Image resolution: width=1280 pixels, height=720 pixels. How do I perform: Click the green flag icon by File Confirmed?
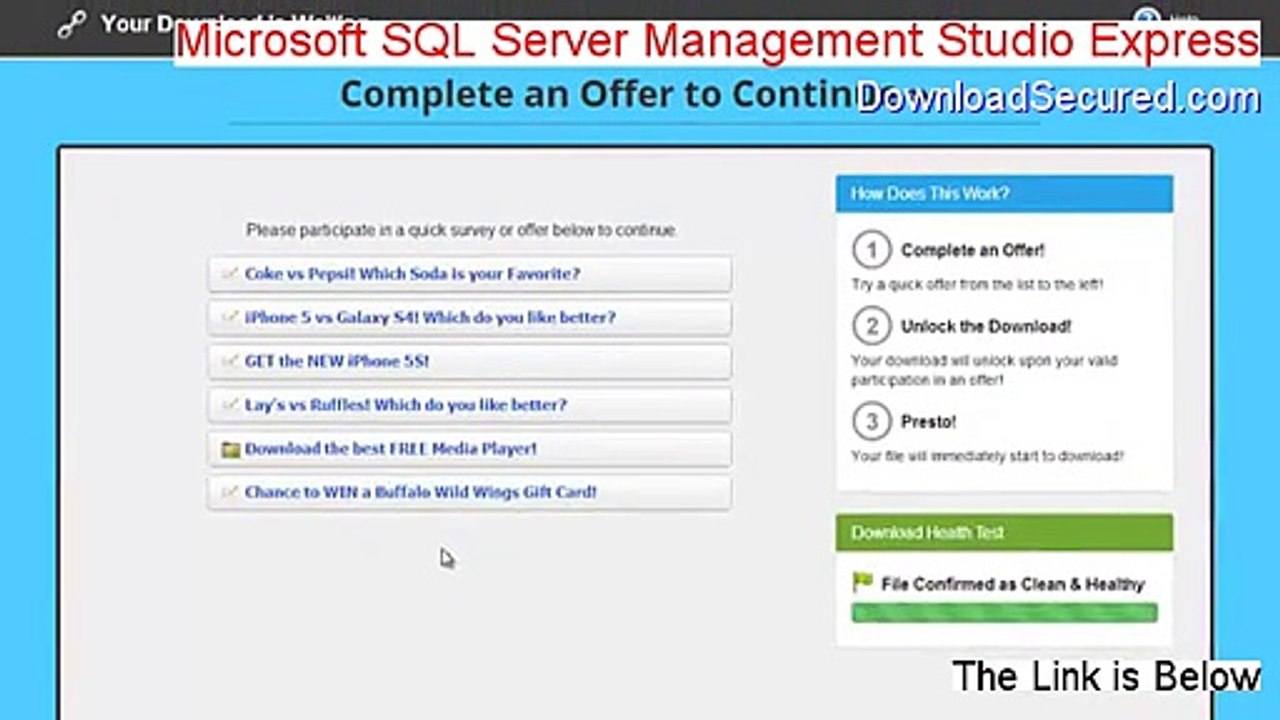pyautogui.click(x=862, y=582)
